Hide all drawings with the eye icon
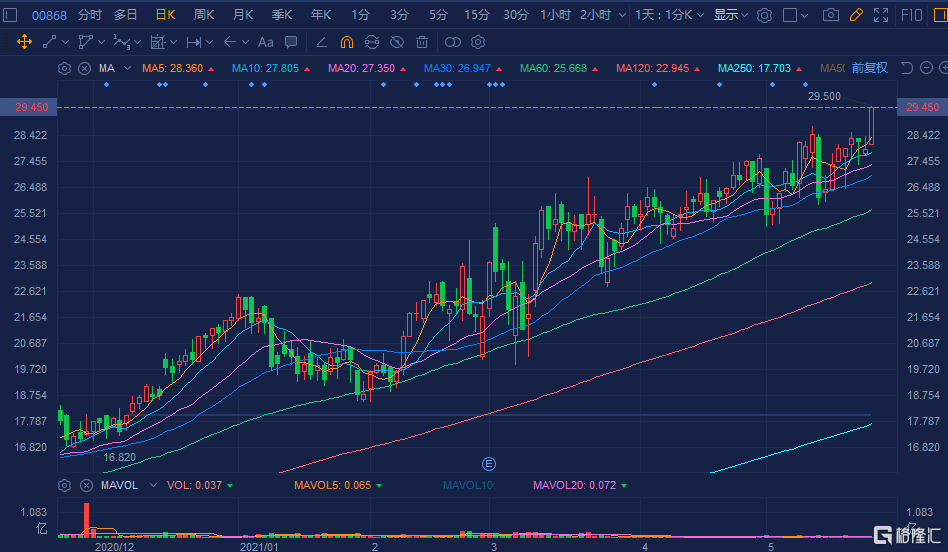The image size is (948, 552). (397, 42)
